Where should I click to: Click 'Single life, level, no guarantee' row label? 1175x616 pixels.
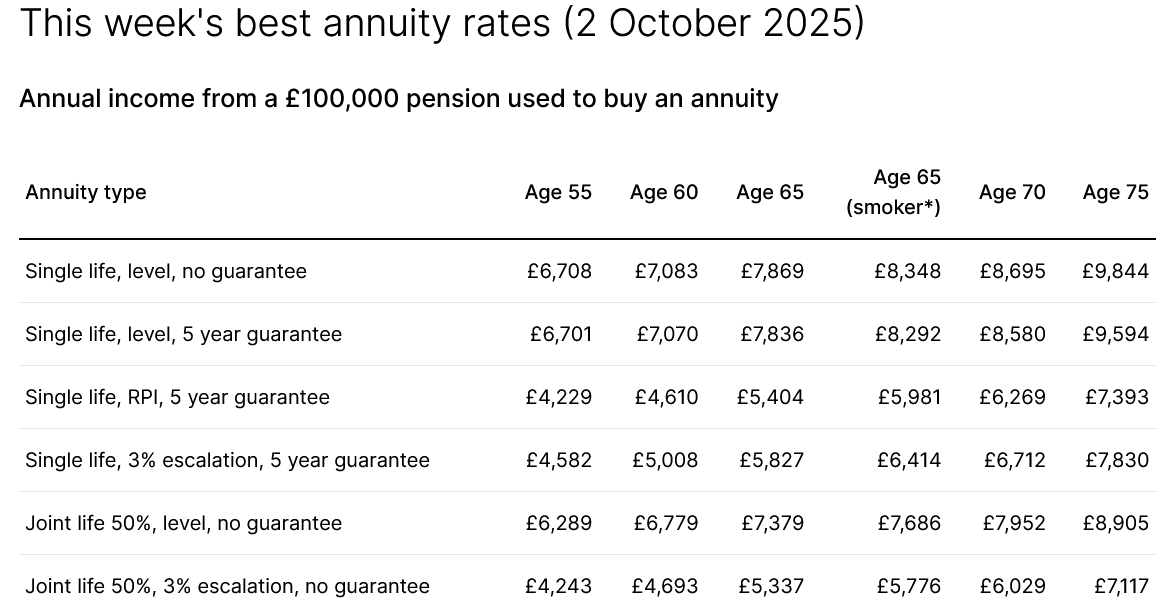point(166,271)
